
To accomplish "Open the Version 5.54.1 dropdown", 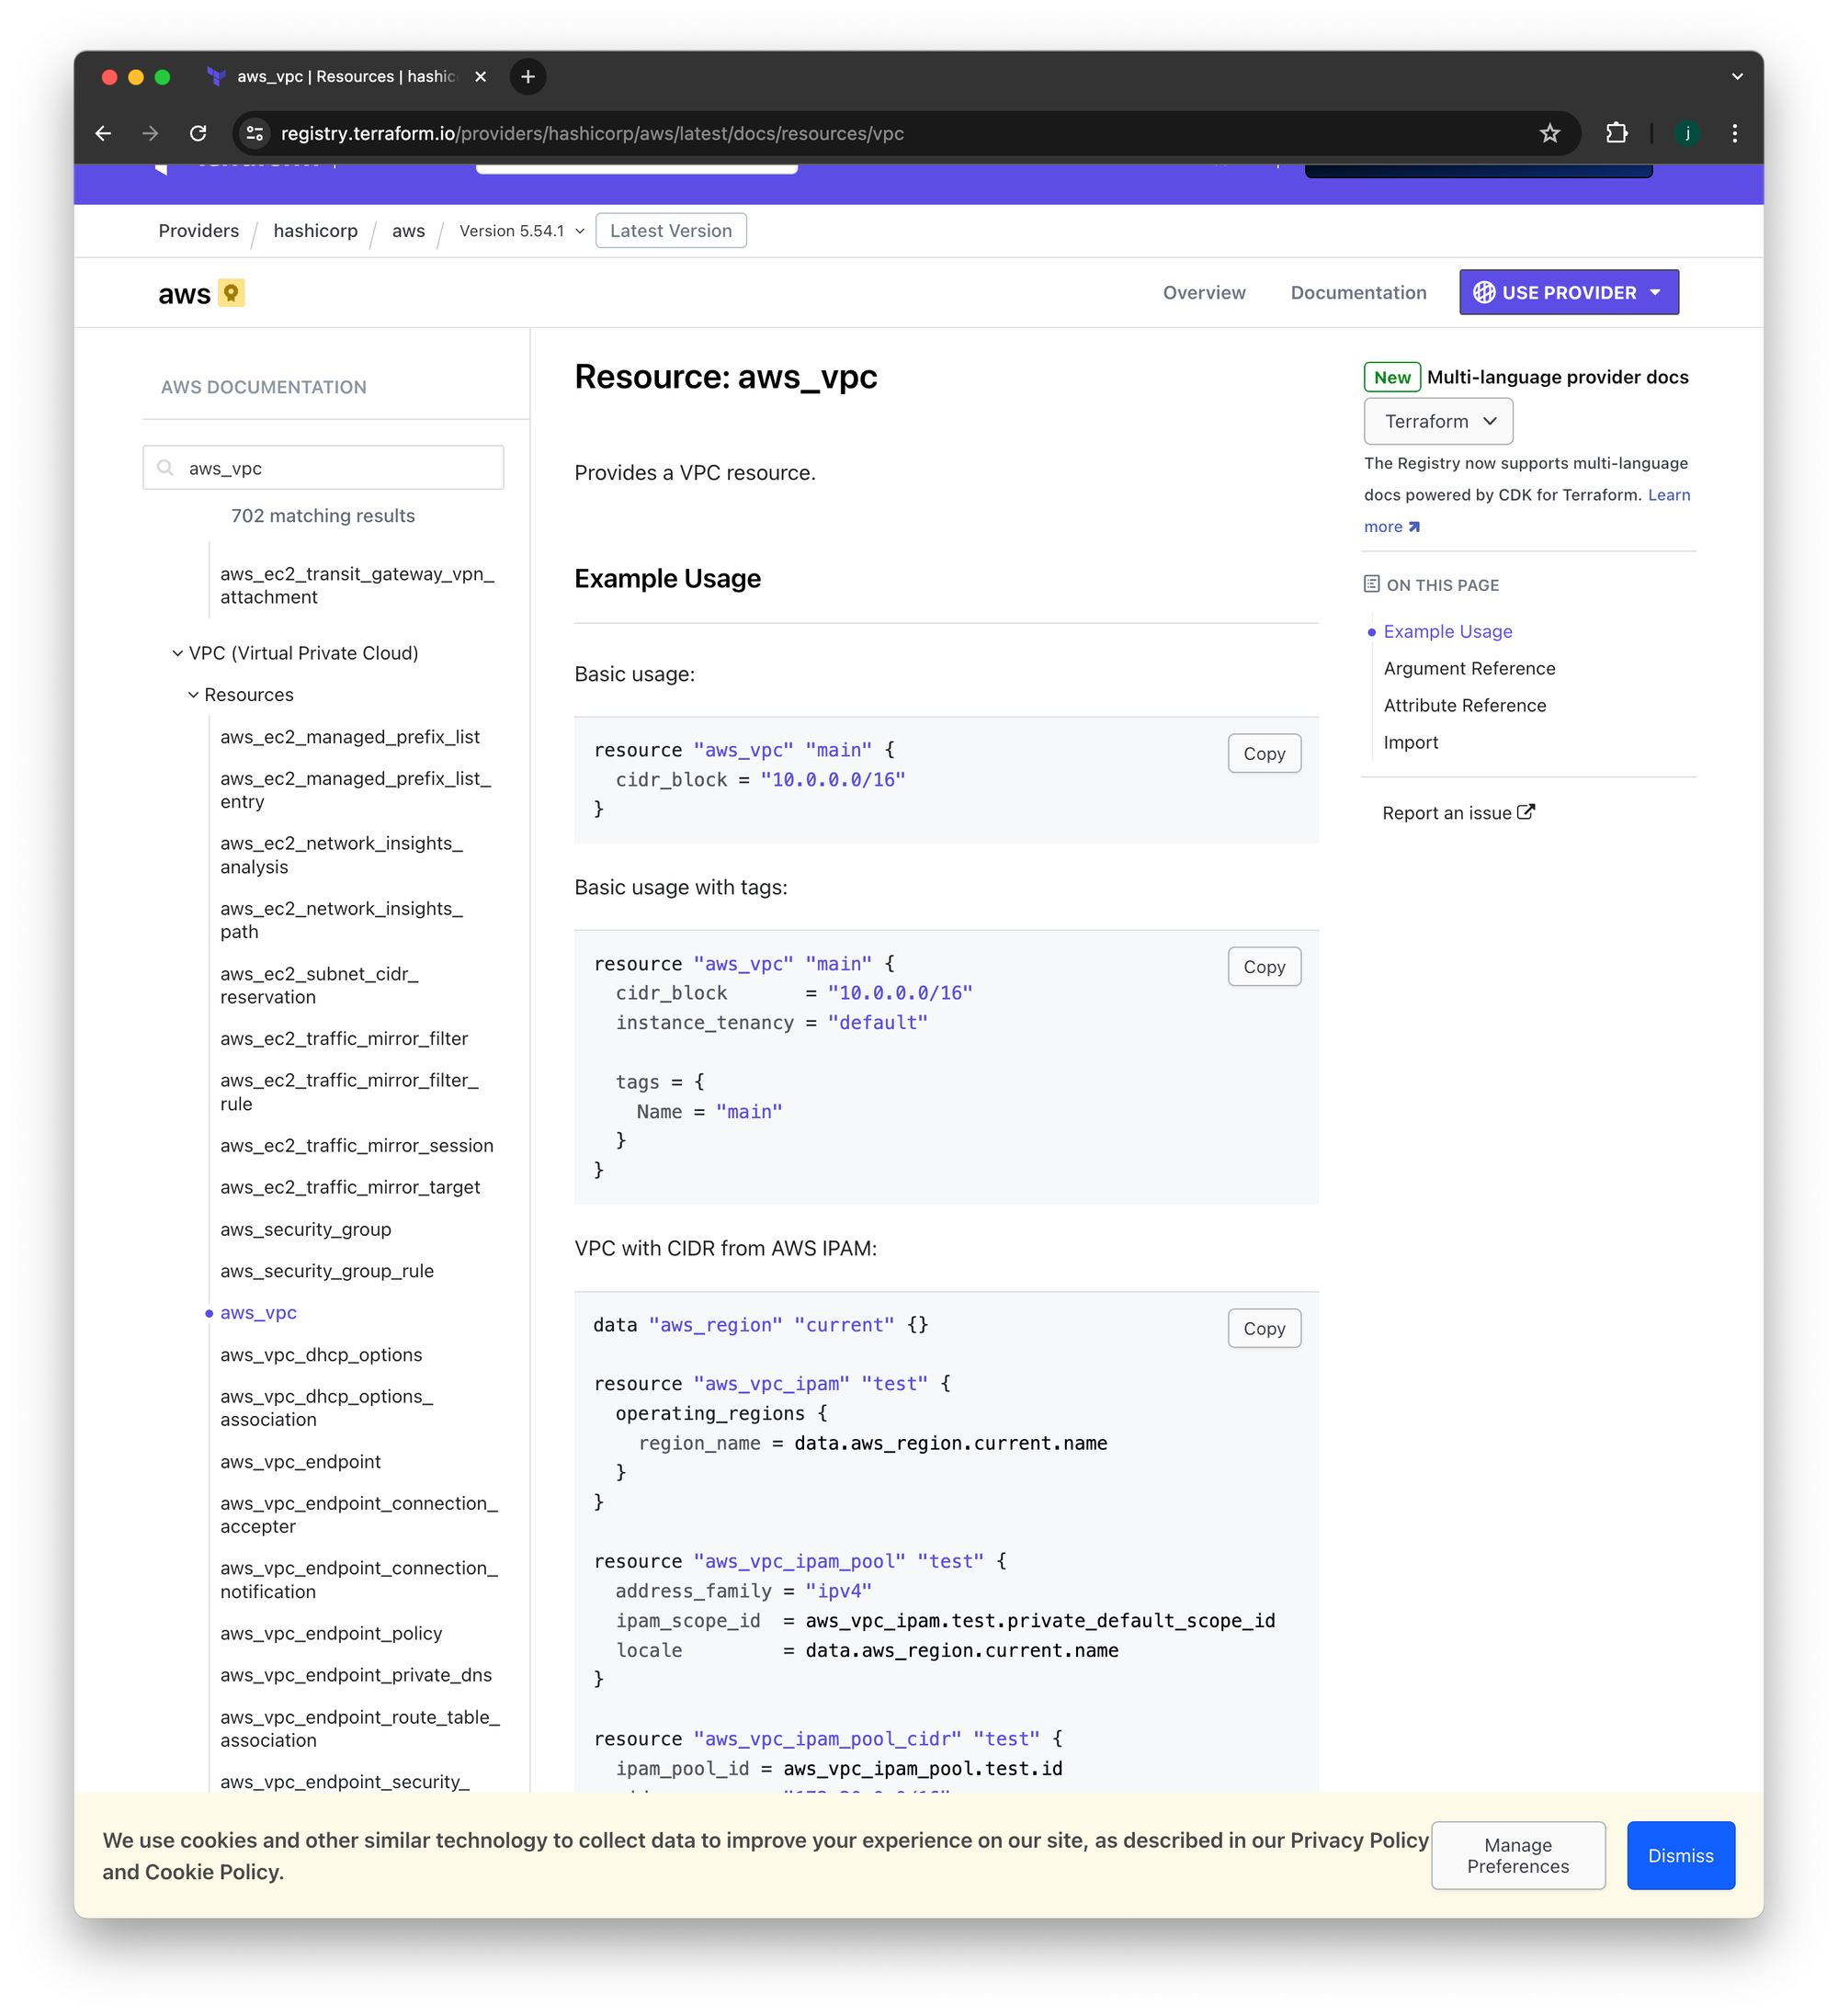I will pos(521,231).
